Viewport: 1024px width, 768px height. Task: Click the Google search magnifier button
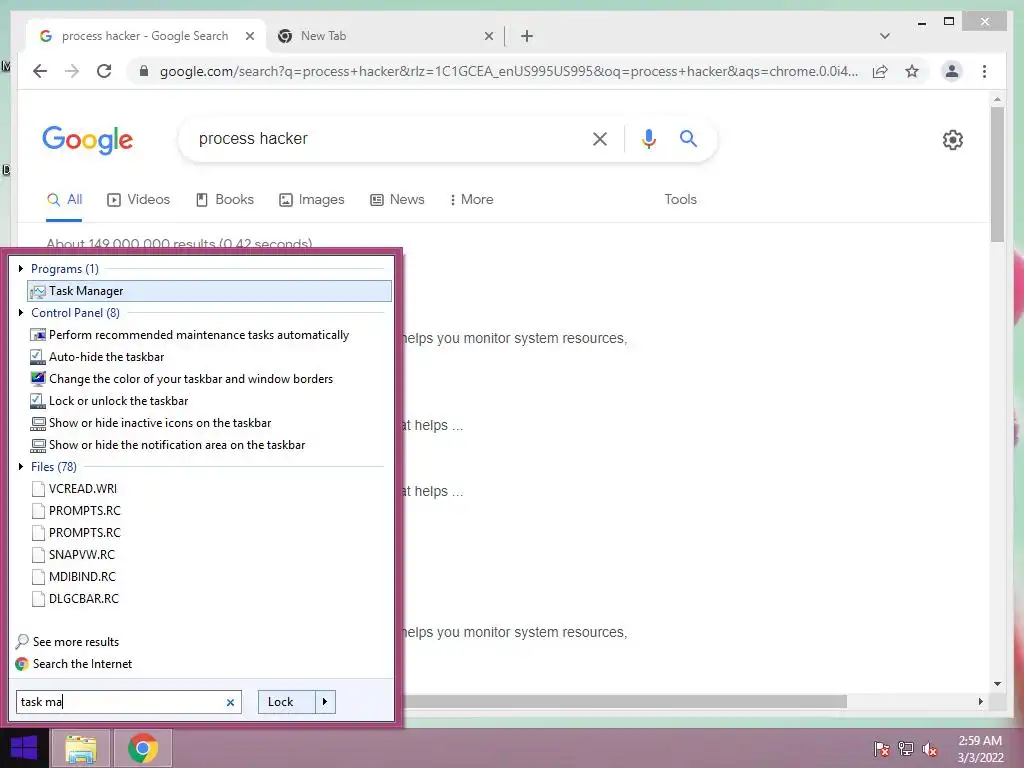pos(688,138)
